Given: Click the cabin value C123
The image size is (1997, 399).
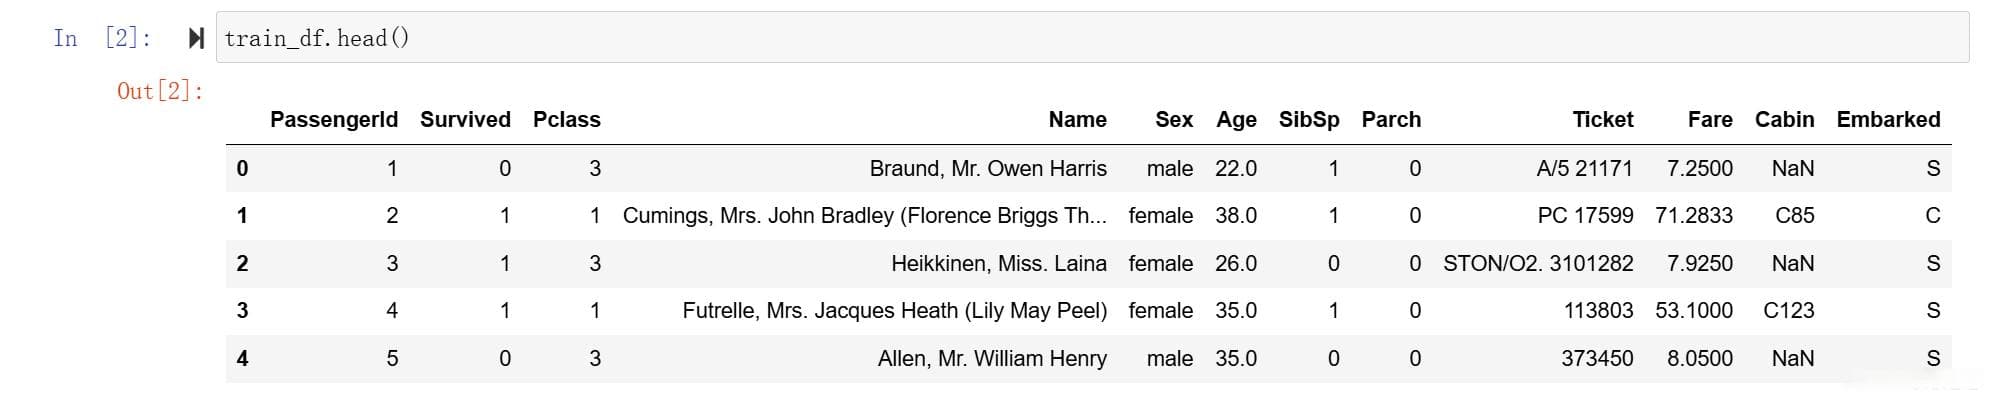Looking at the screenshot, I should 1788,311.
